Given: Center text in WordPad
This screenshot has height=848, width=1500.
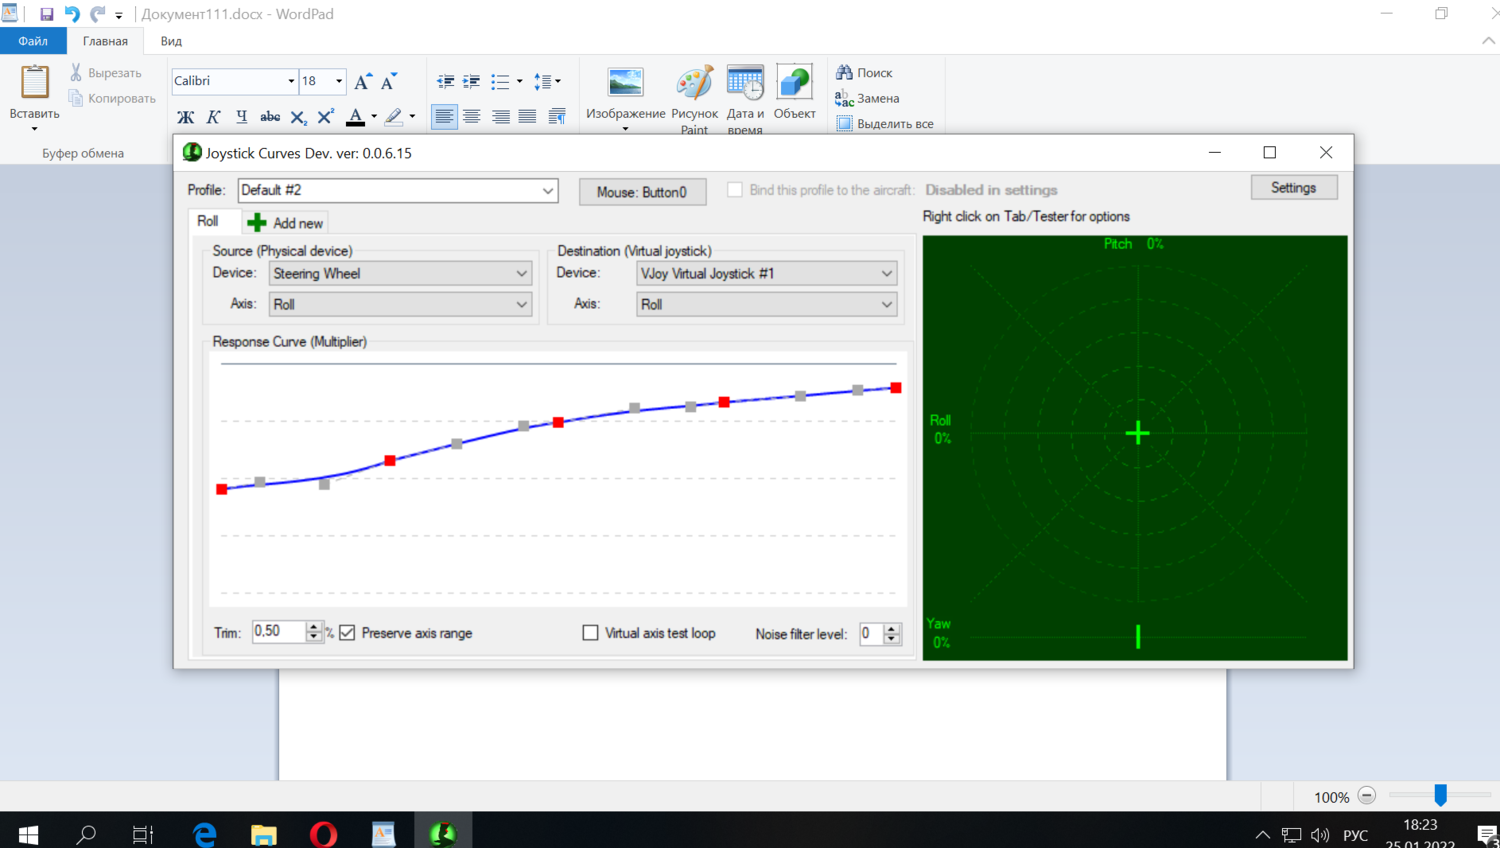Looking at the screenshot, I should tap(472, 117).
